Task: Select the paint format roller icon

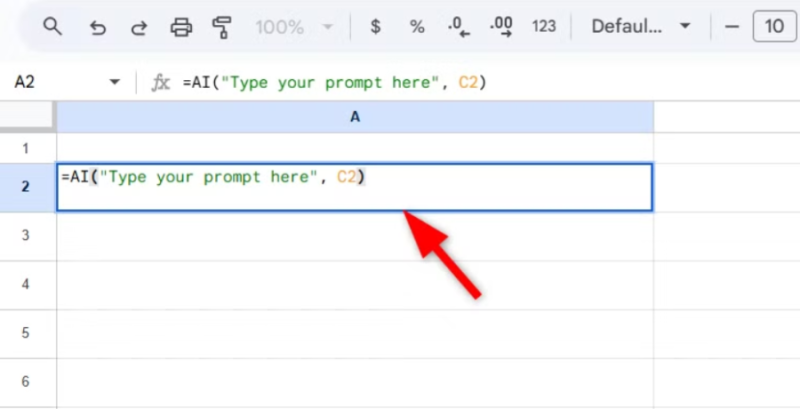Action: tap(222, 27)
